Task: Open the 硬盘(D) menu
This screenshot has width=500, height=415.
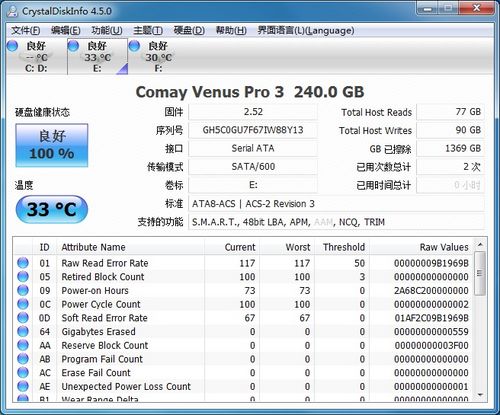Action: point(189,30)
